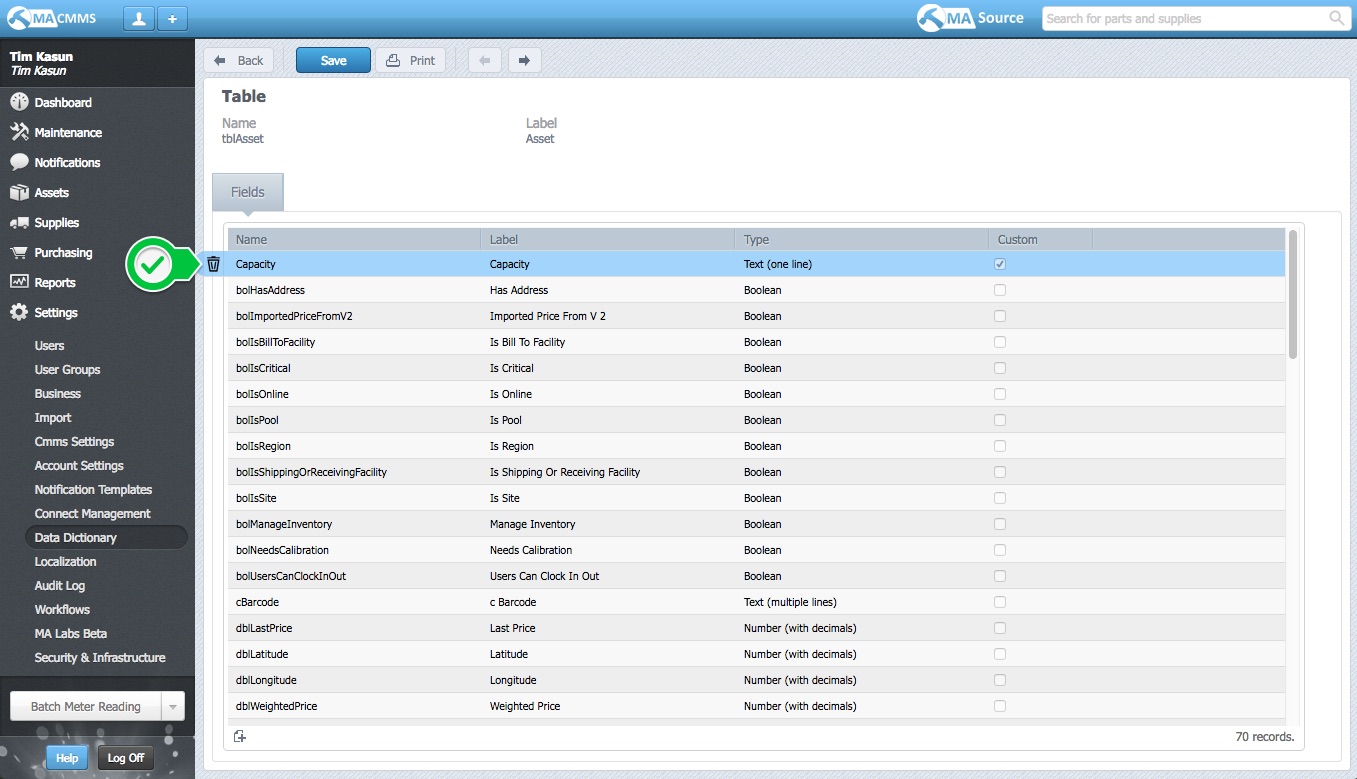Open Dashboard from sidebar
The image size is (1357, 779).
(63, 102)
